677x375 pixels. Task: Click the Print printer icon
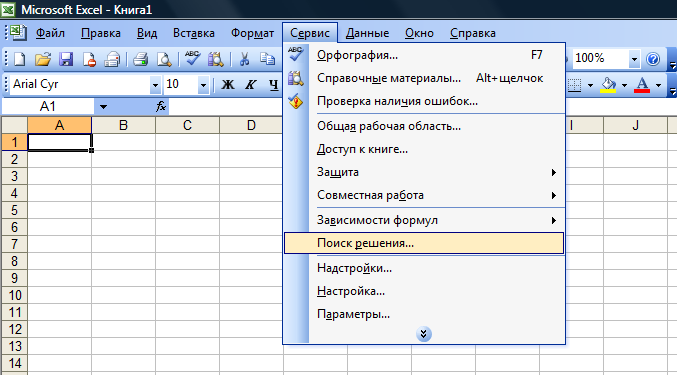click(141, 59)
